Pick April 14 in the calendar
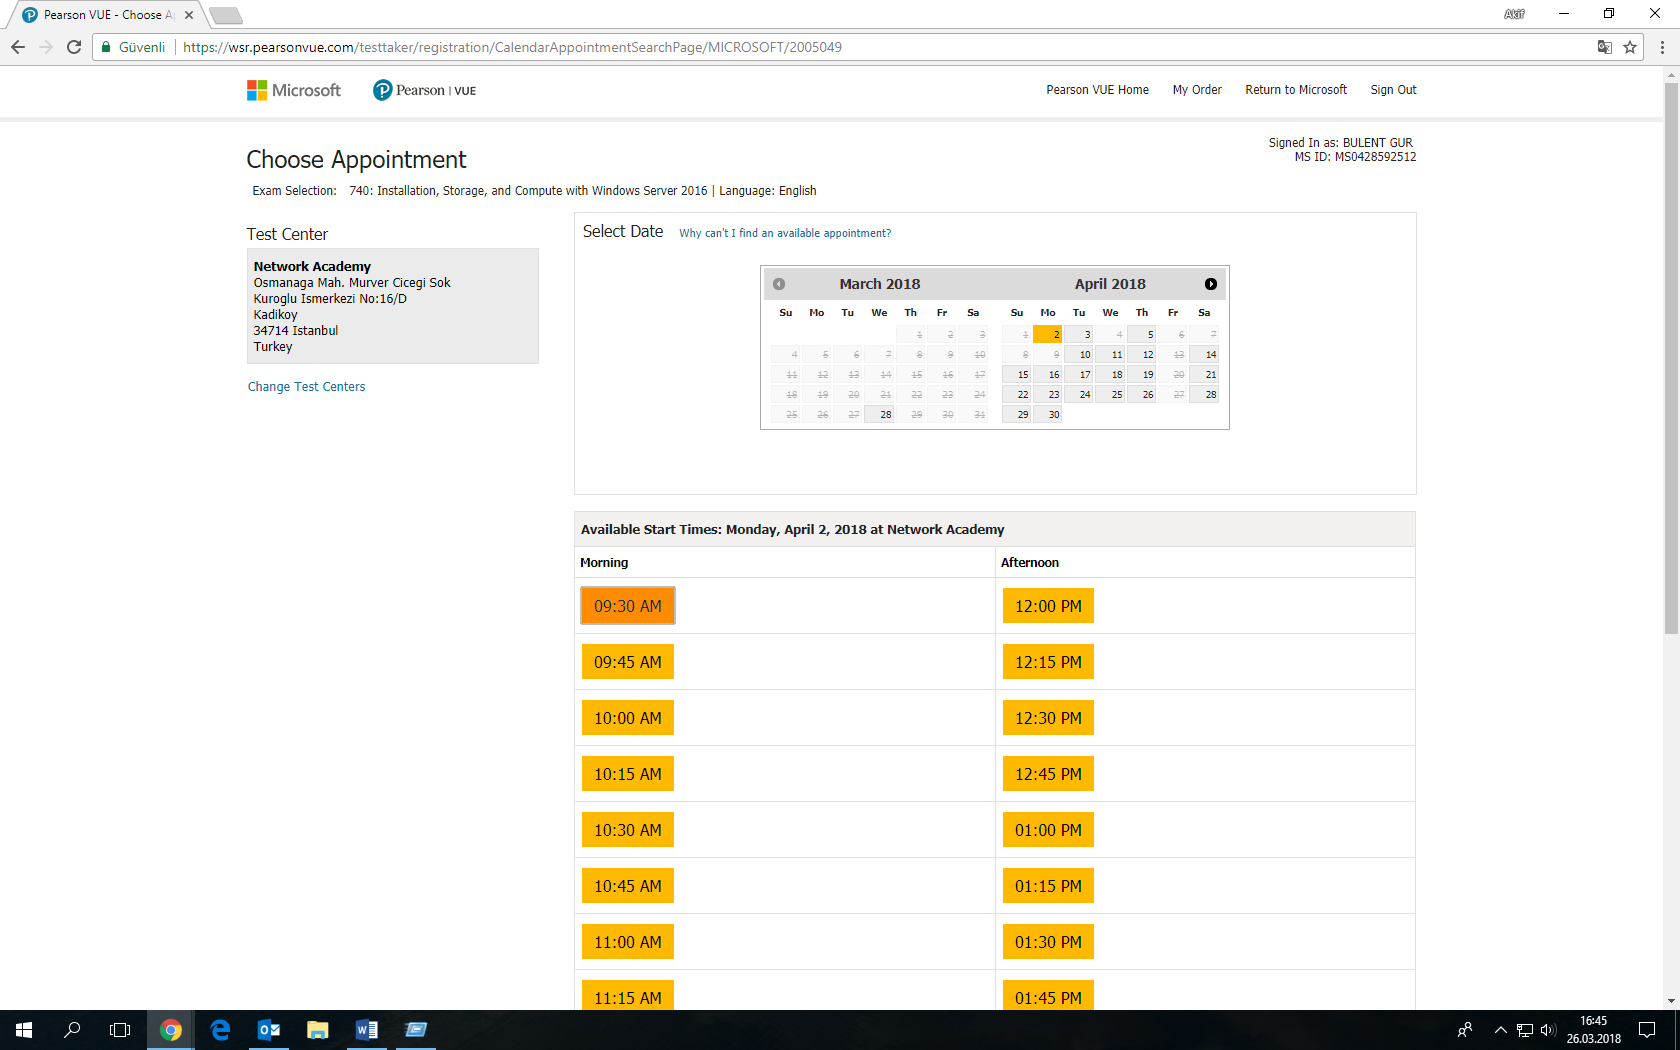Screen dimensions: 1680x1050 (x=1204, y=354)
